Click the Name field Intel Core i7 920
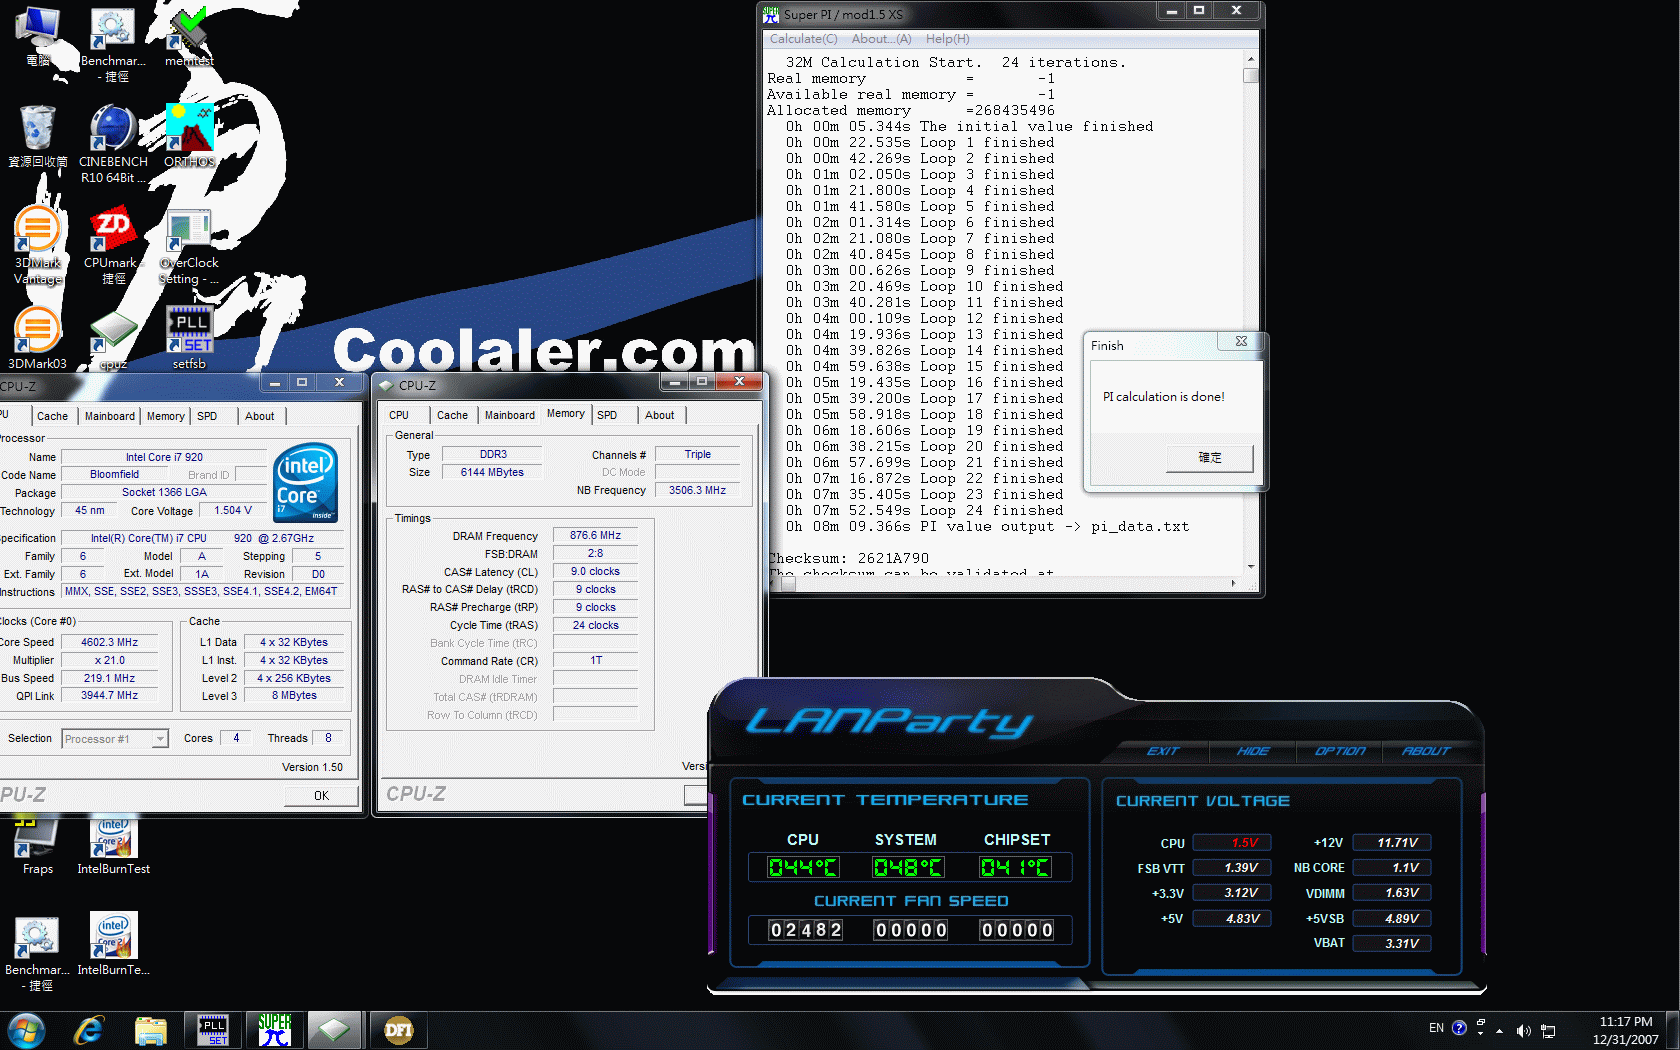The width and height of the screenshot is (1680, 1050). [x=164, y=457]
